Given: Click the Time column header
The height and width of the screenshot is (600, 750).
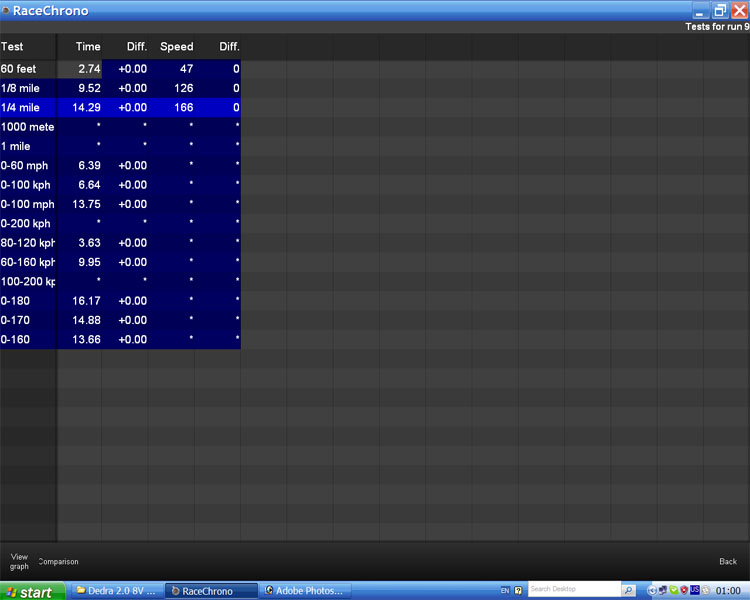Looking at the screenshot, I should (88, 47).
